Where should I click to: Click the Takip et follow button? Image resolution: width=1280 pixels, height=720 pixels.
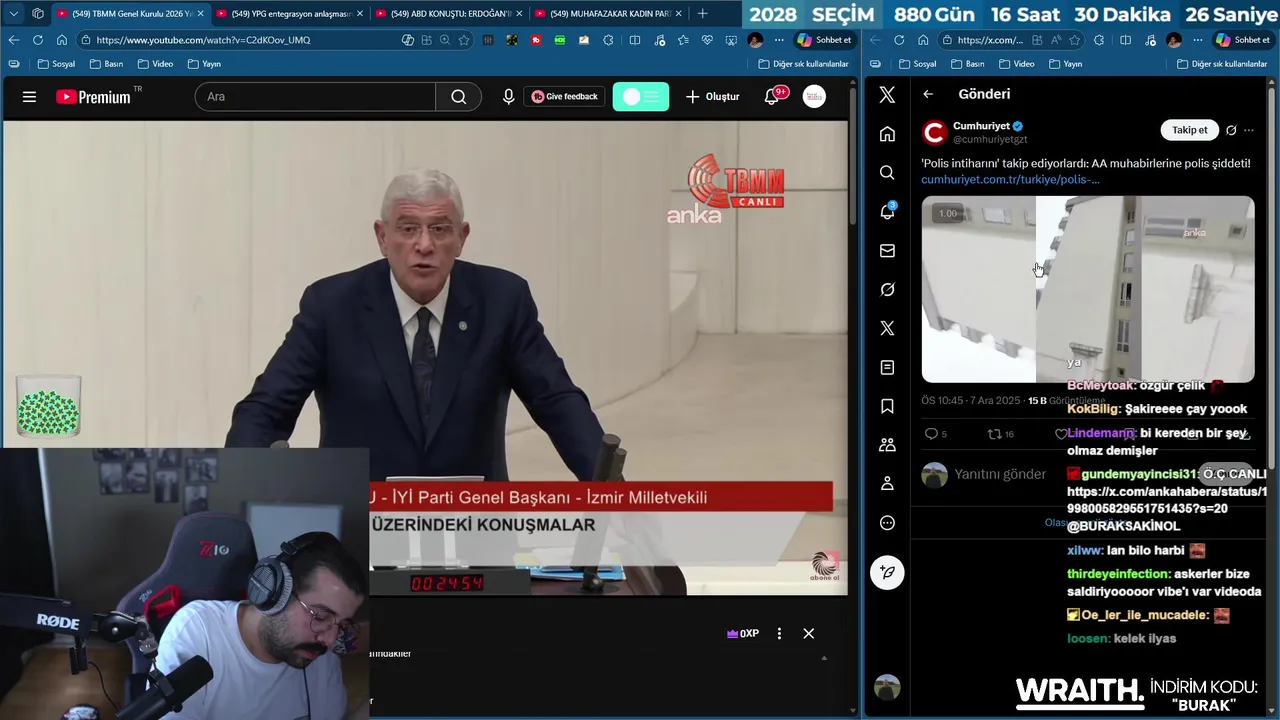tap(1189, 130)
